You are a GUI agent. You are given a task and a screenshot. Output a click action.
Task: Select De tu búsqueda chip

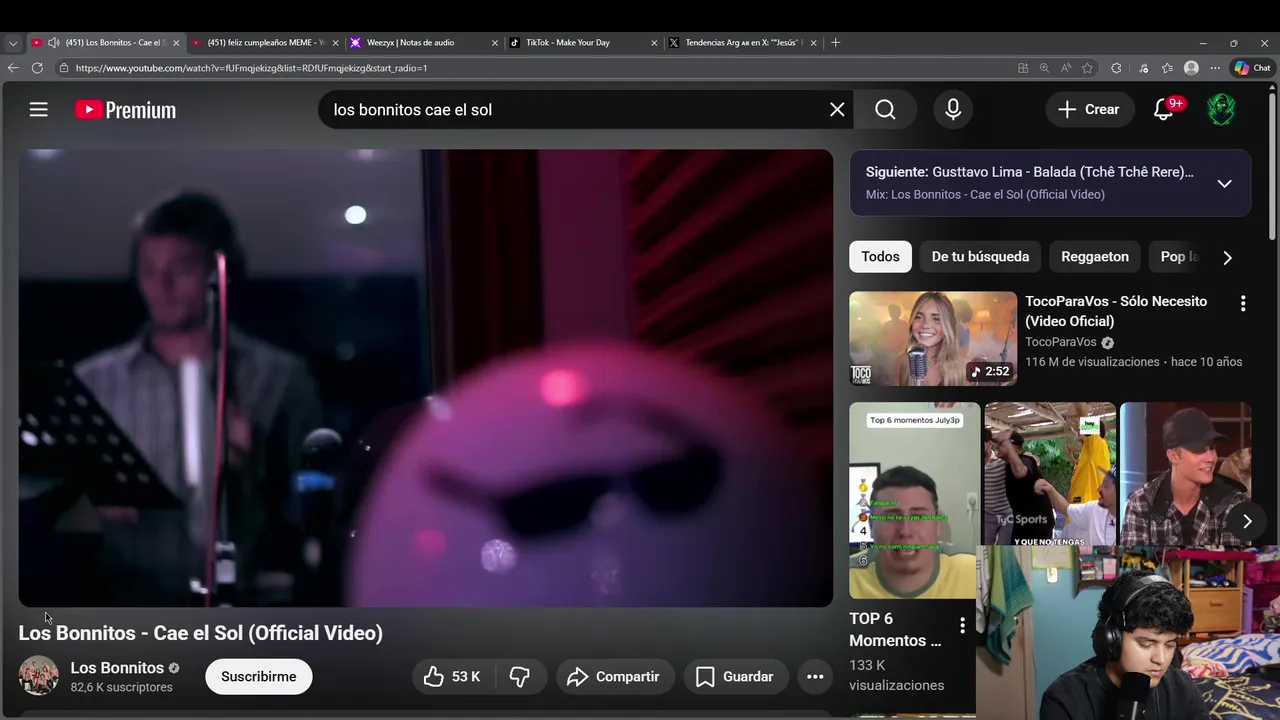[x=980, y=257]
